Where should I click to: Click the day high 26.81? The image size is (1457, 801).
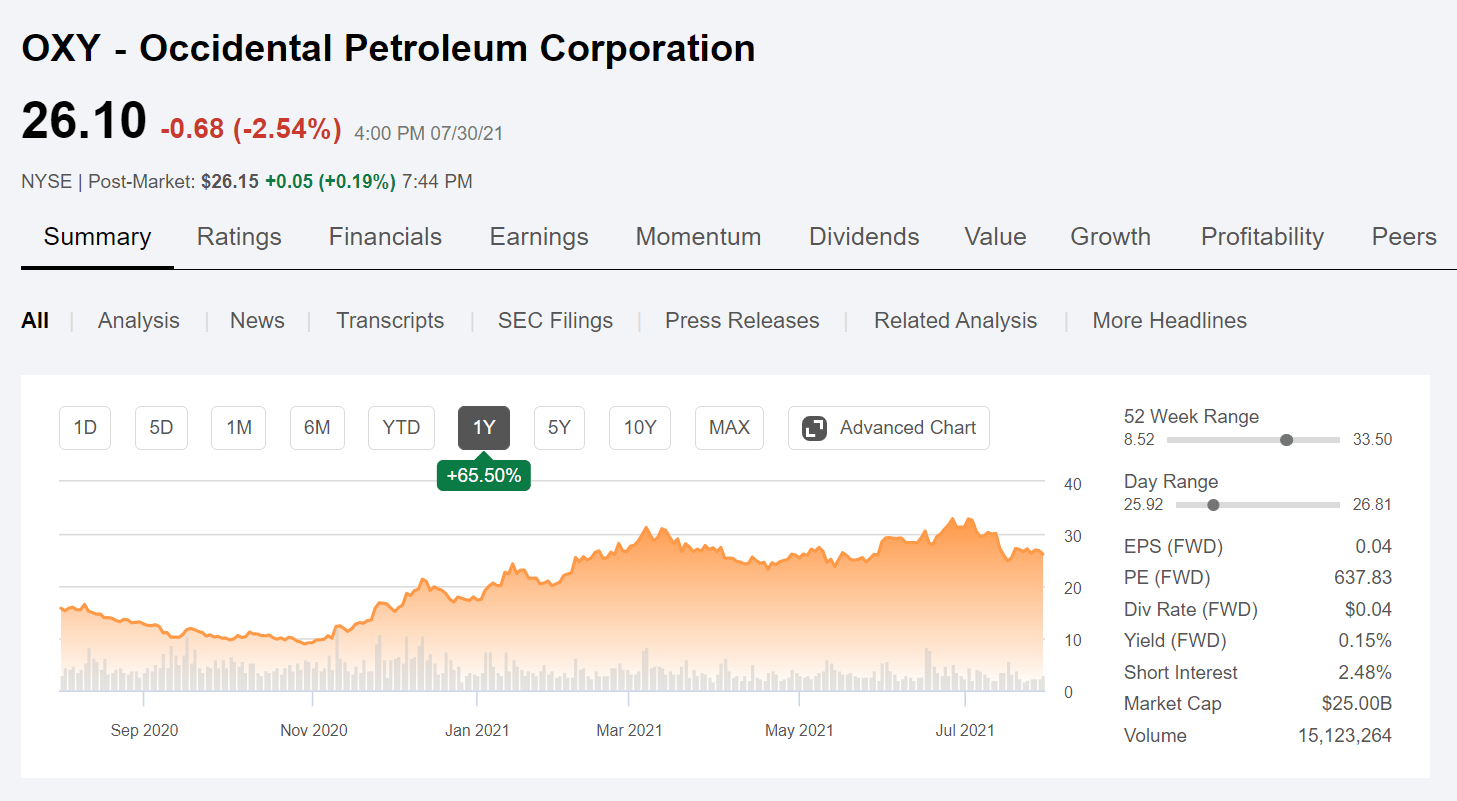(1372, 505)
